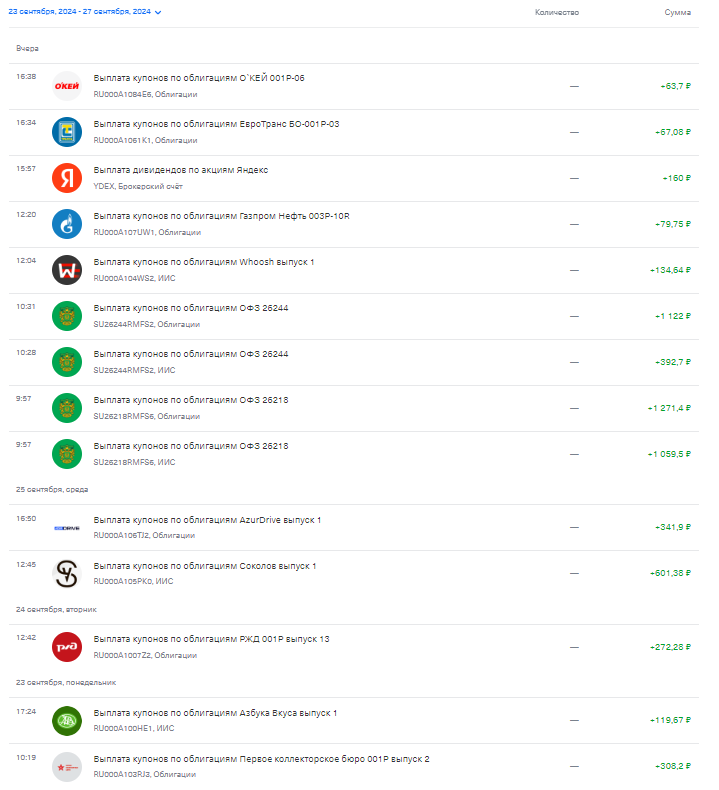The image size is (719, 790).
Task: Click the Первое коллекторское бюро logo
Action: [x=67, y=767]
